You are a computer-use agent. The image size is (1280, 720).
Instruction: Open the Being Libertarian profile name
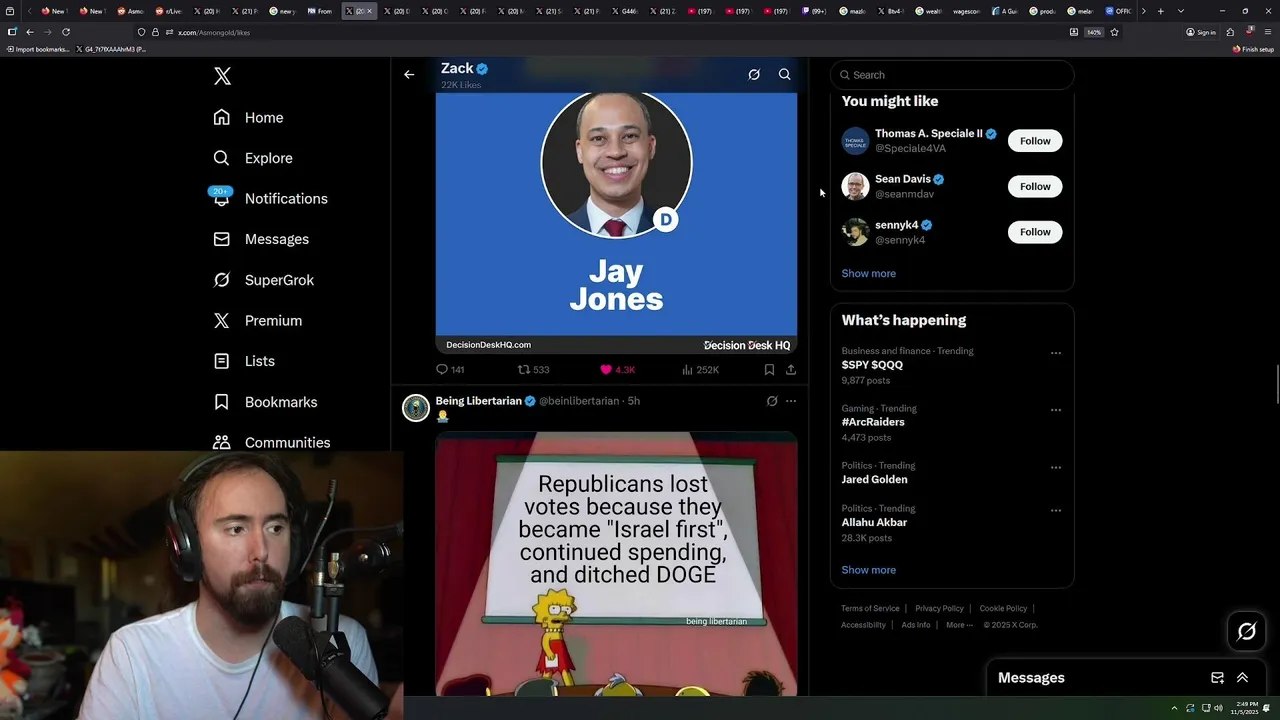[478, 401]
